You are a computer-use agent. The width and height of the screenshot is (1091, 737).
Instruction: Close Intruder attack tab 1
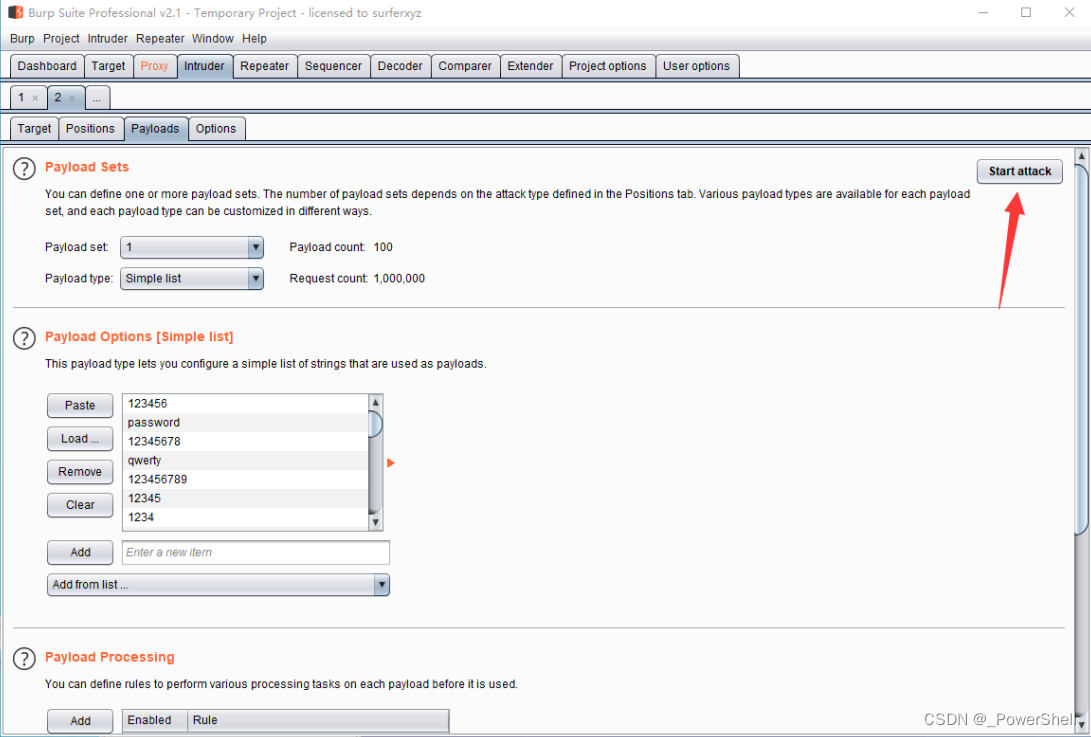pos(35,98)
